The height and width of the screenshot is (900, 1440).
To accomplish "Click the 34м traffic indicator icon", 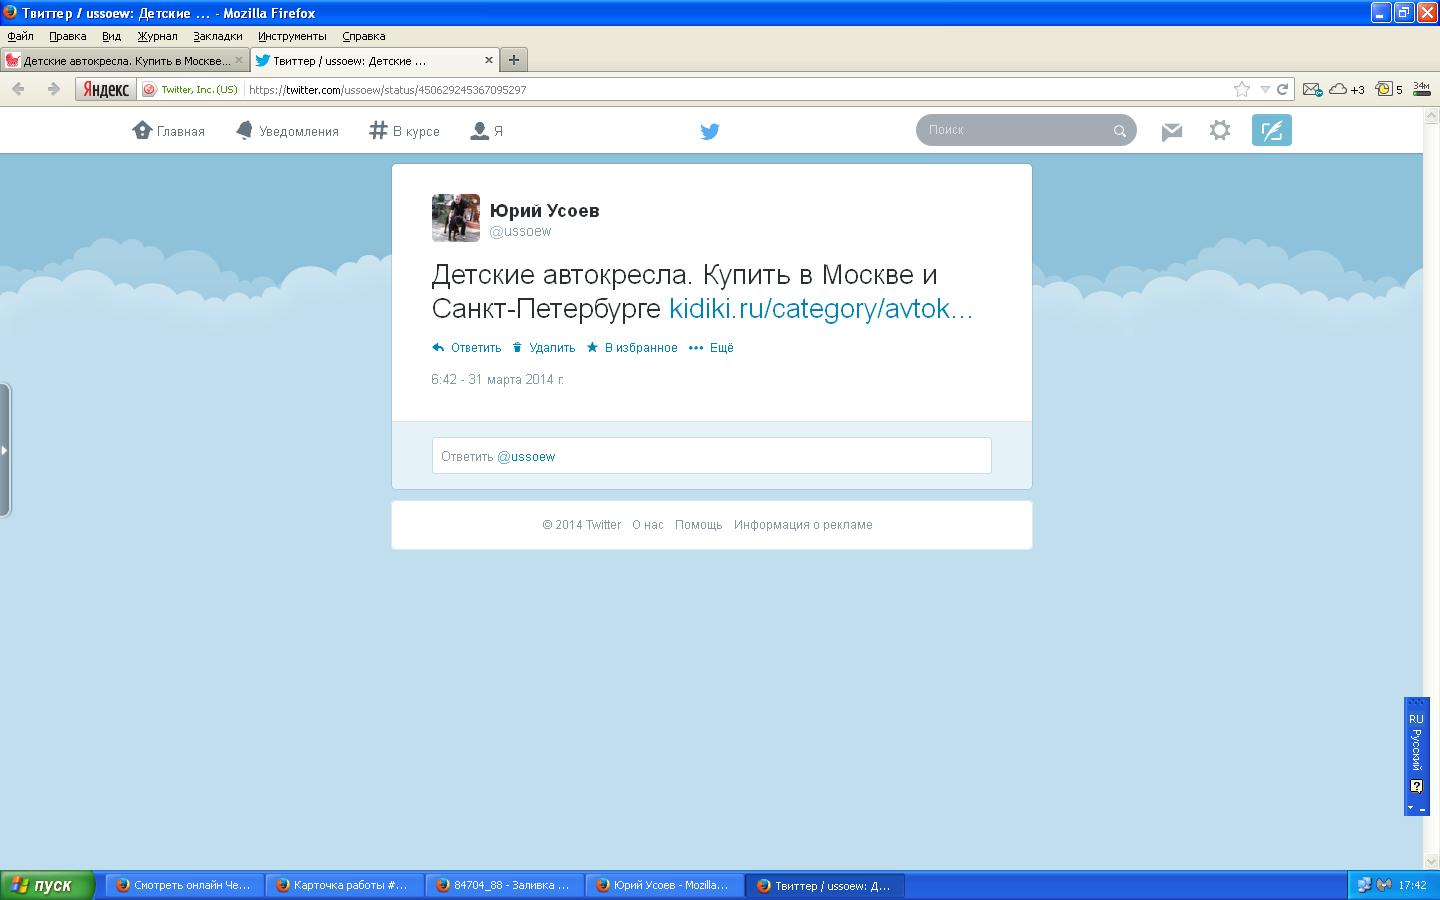I will click(1421, 89).
